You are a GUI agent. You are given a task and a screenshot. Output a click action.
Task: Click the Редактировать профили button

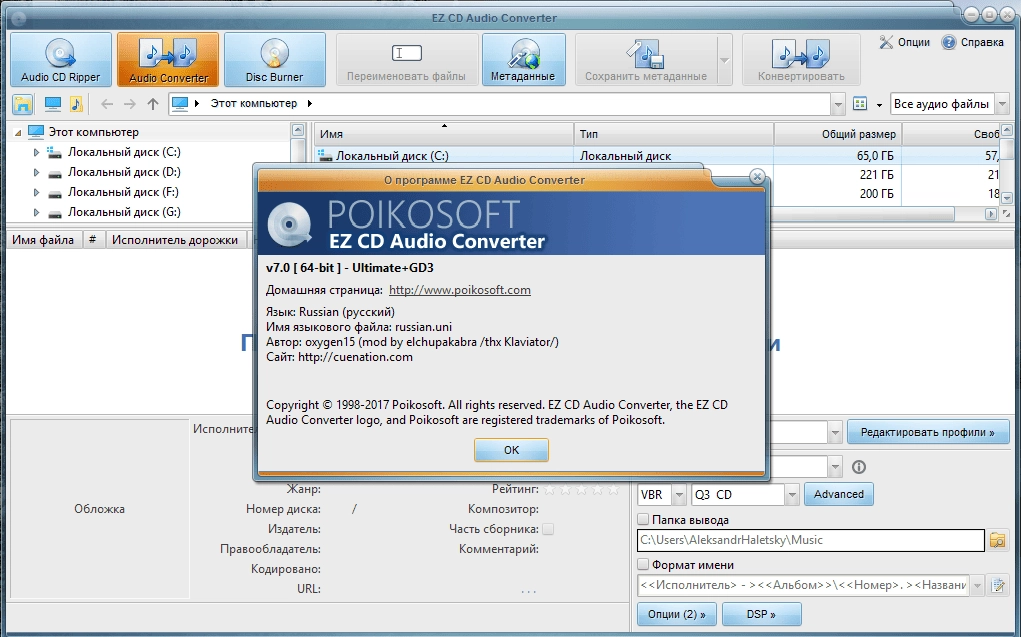point(928,432)
